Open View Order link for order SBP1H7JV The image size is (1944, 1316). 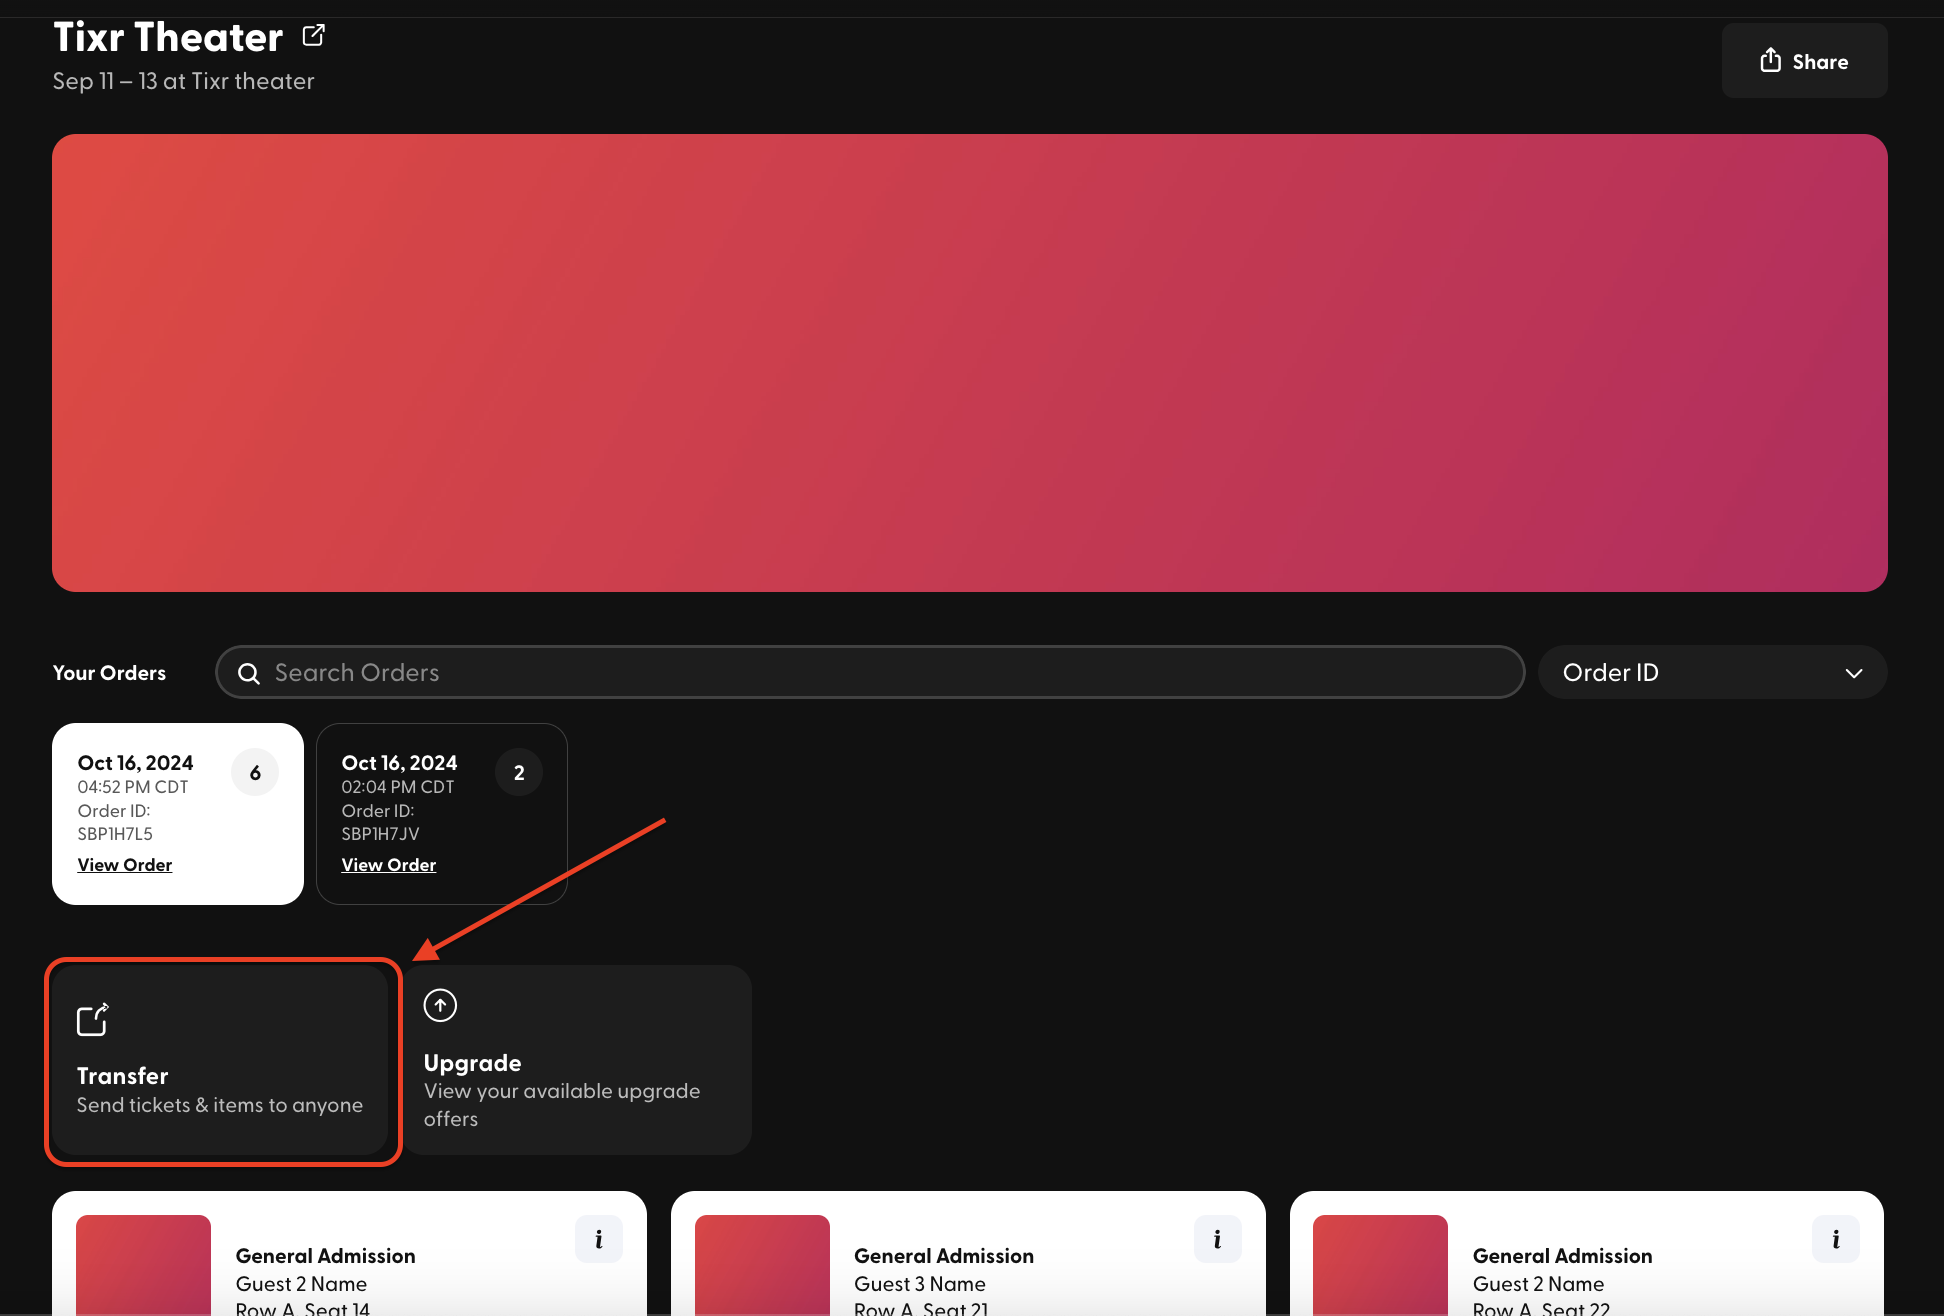389,865
